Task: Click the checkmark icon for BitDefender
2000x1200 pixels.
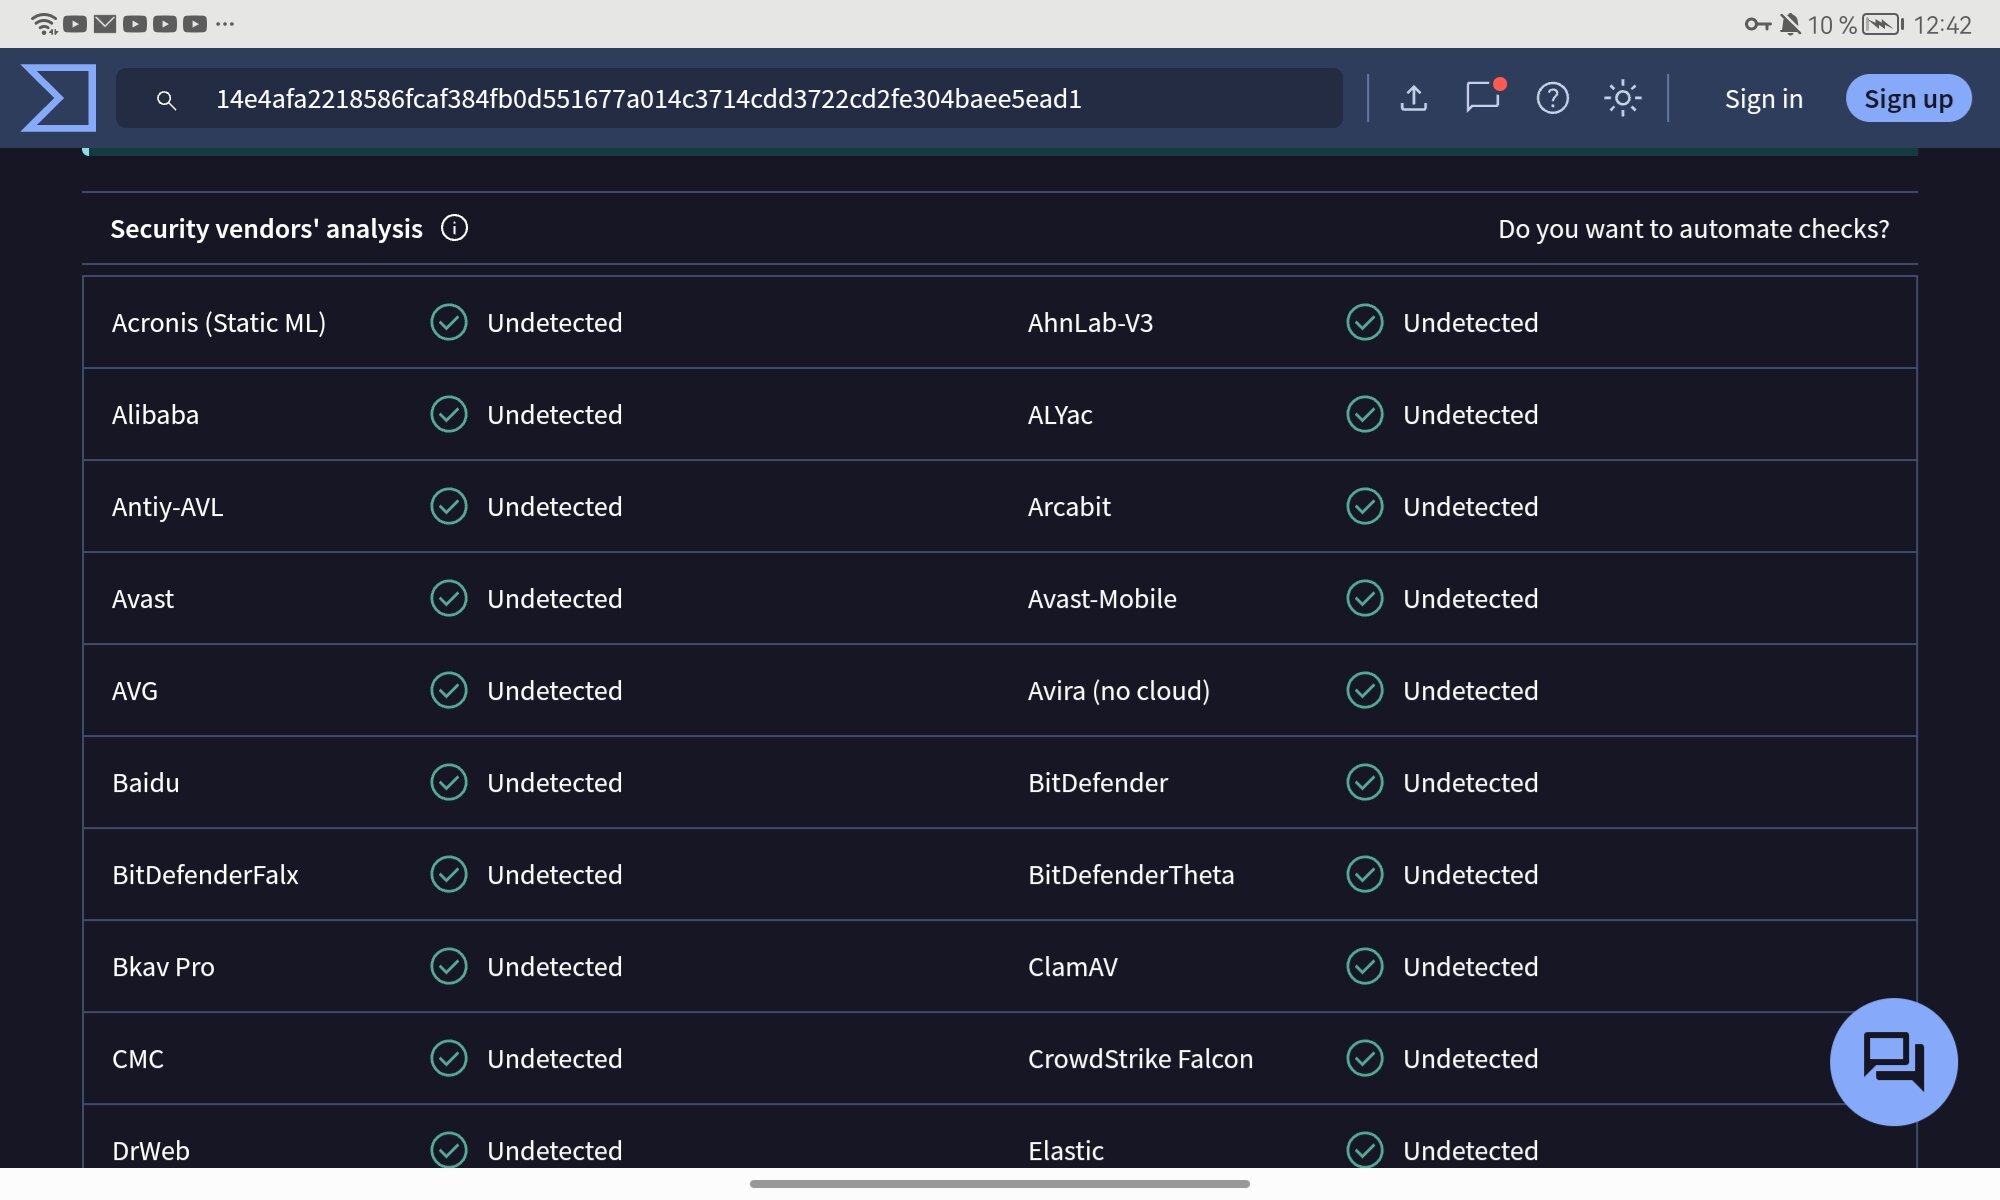Action: [1365, 782]
